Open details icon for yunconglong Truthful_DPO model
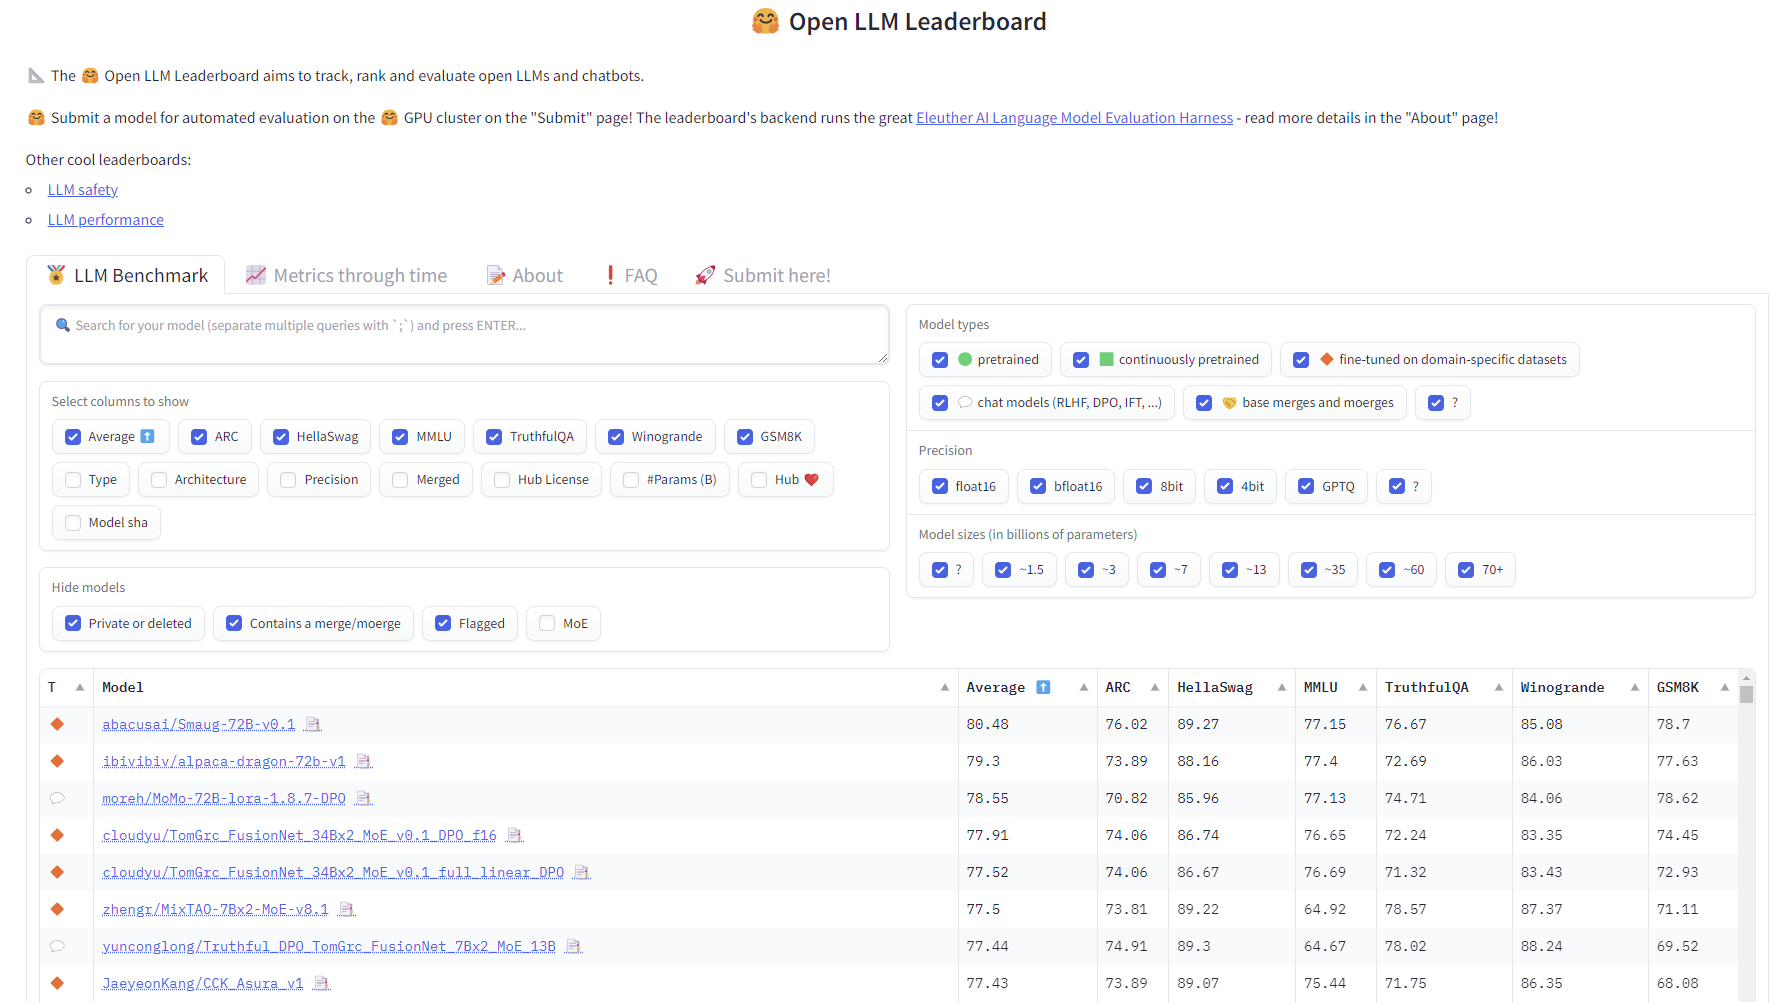The height and width of the screenshot is (1002, 1783). (573, 946)
